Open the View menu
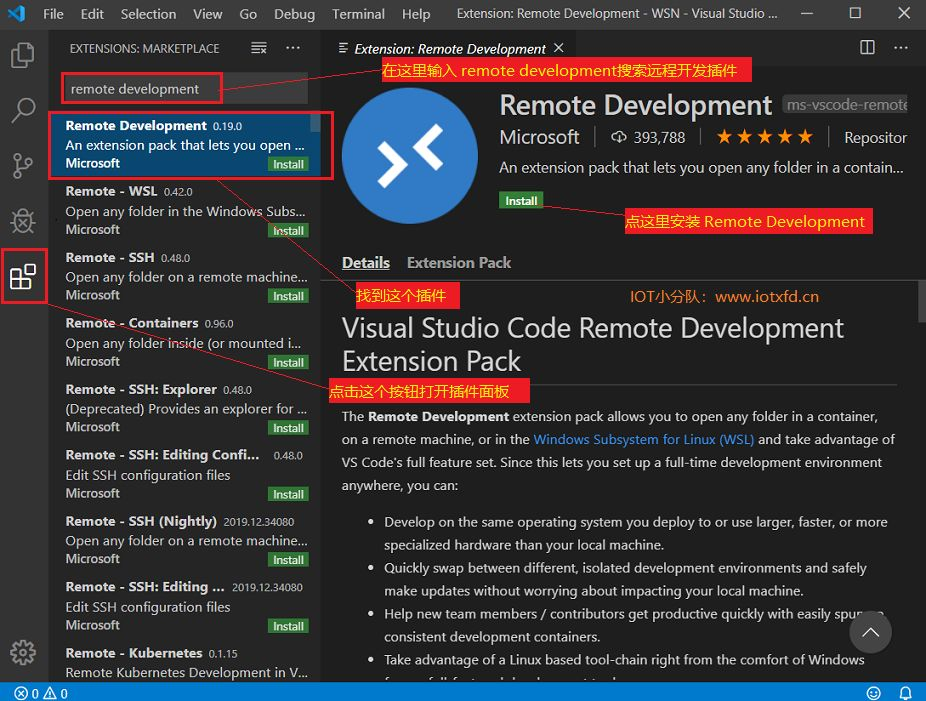Screen dimensions: 926x701 208,14
